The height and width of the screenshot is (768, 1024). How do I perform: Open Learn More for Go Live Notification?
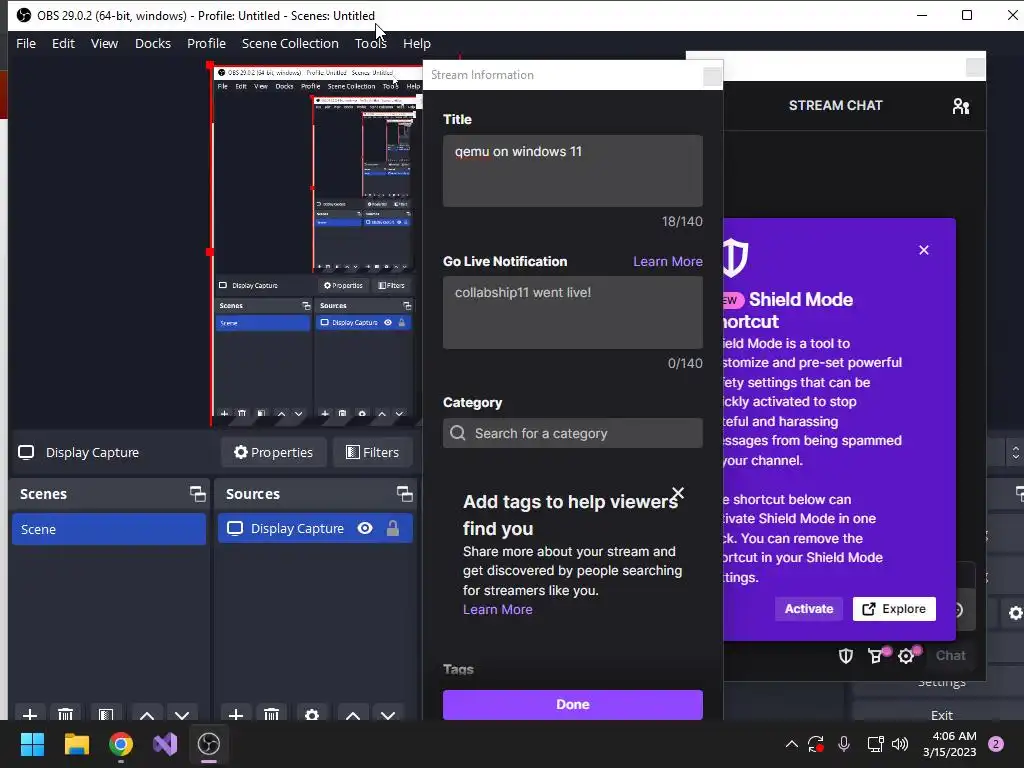point(667,262)
